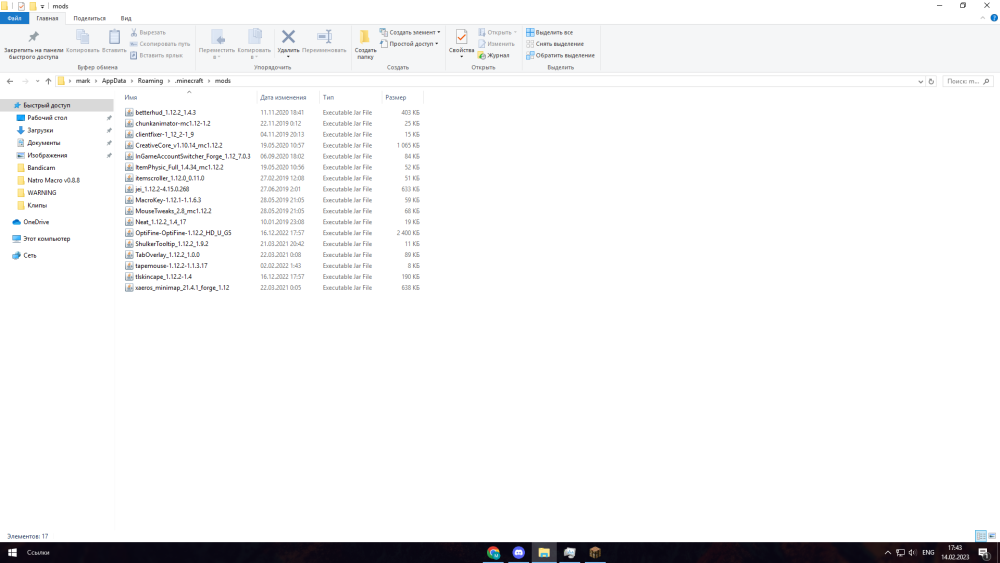This screenshot has height=563, width=1000.
Task: Click the Explorer help question mark icon
Action: (x=994, y=18)
